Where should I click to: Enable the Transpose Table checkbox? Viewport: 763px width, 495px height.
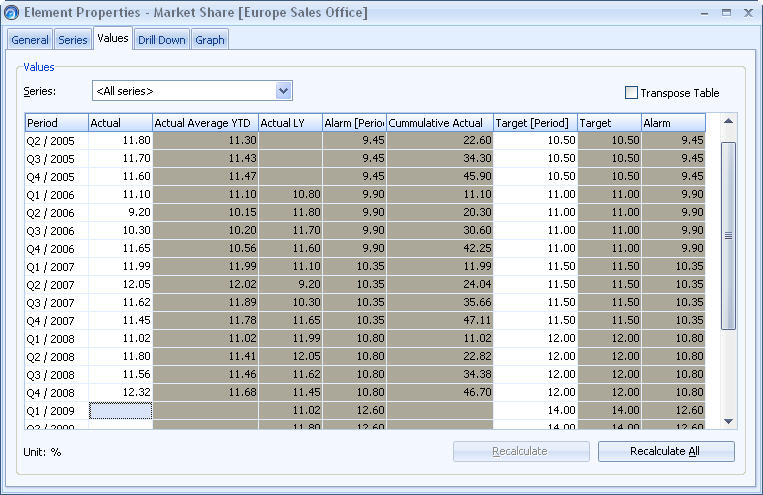pos(631,92)
